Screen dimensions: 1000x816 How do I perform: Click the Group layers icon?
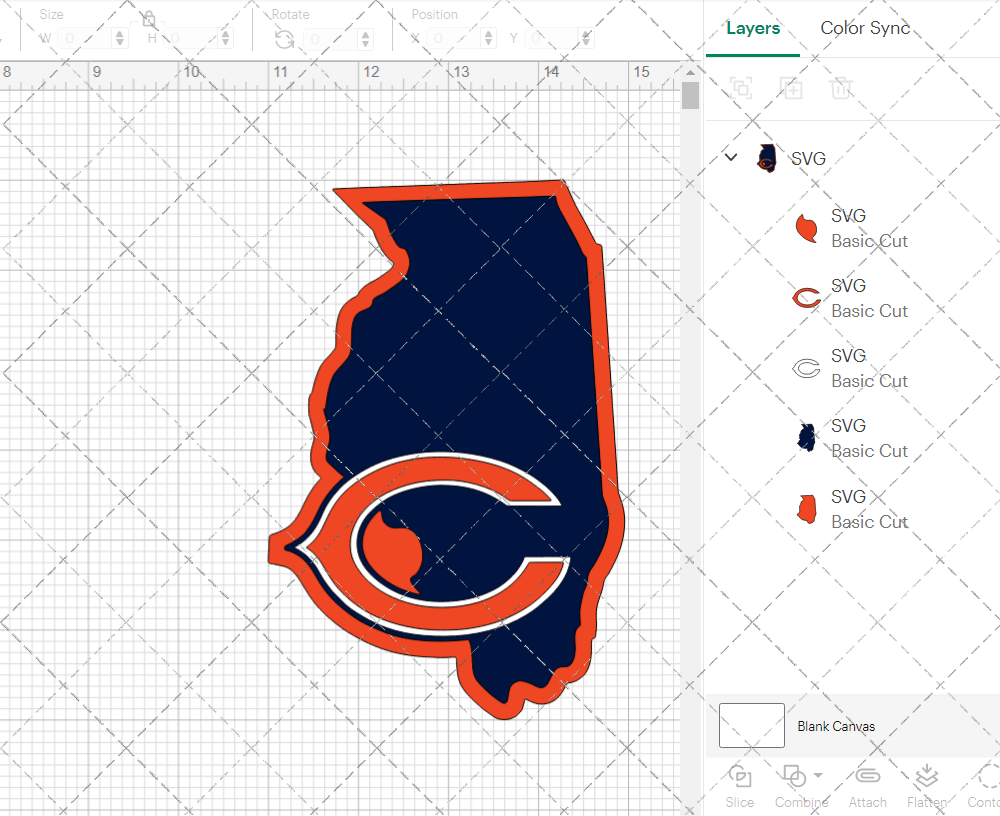point(741,88)
